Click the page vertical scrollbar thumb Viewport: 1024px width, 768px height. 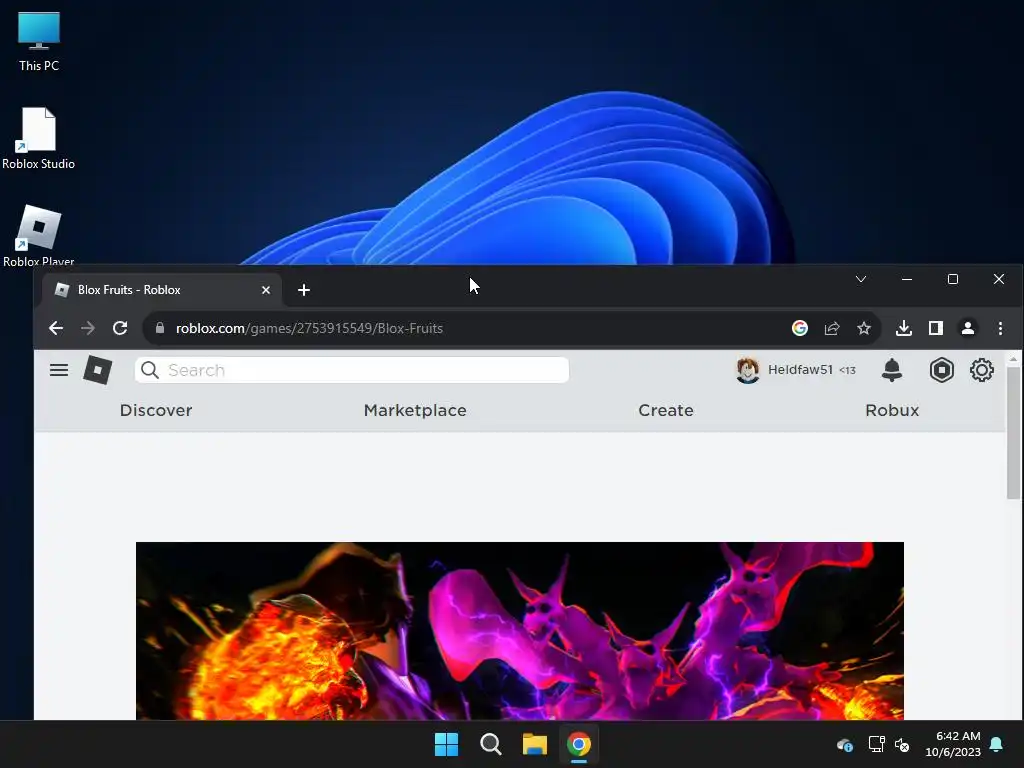pos(1013,432)
